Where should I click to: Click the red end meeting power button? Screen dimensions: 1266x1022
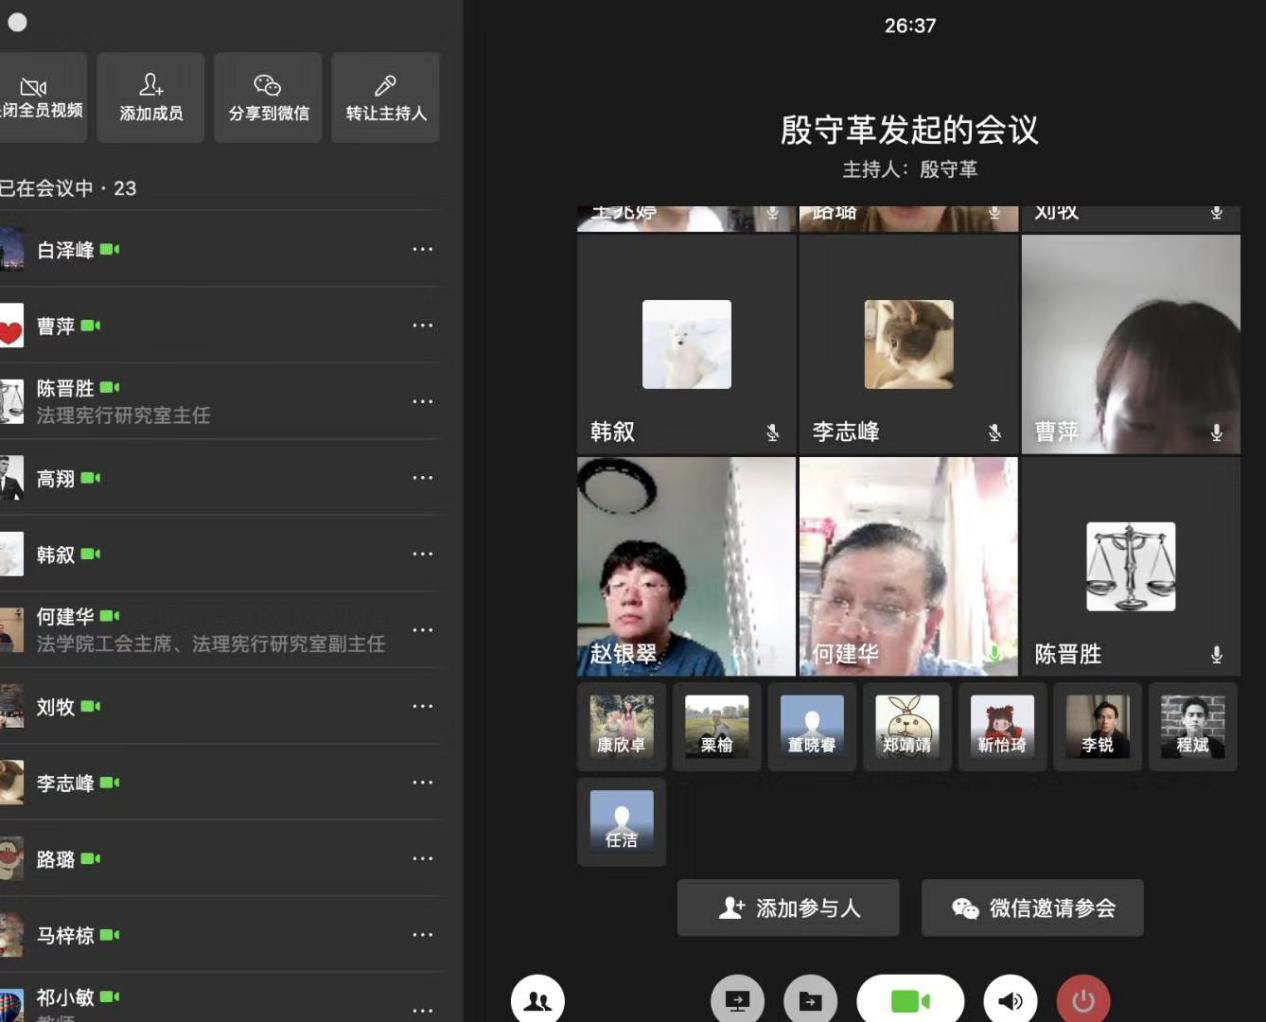1083,1000
